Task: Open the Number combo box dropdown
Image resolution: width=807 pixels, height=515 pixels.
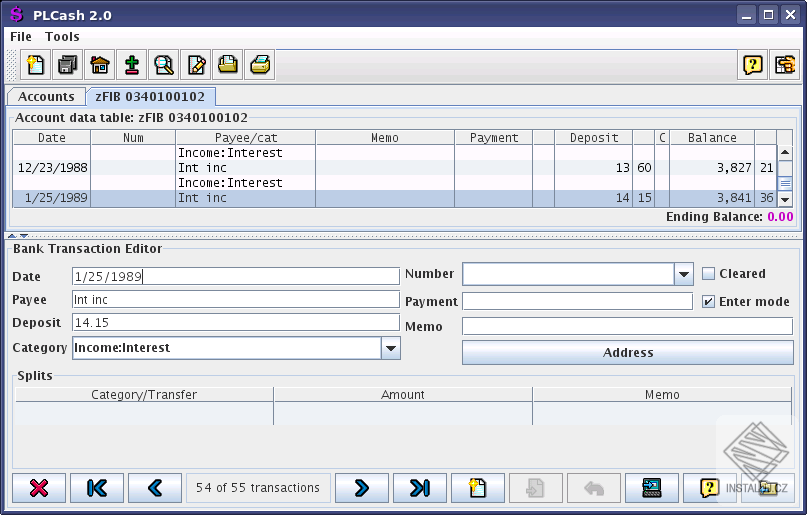Action: point(683,274)
